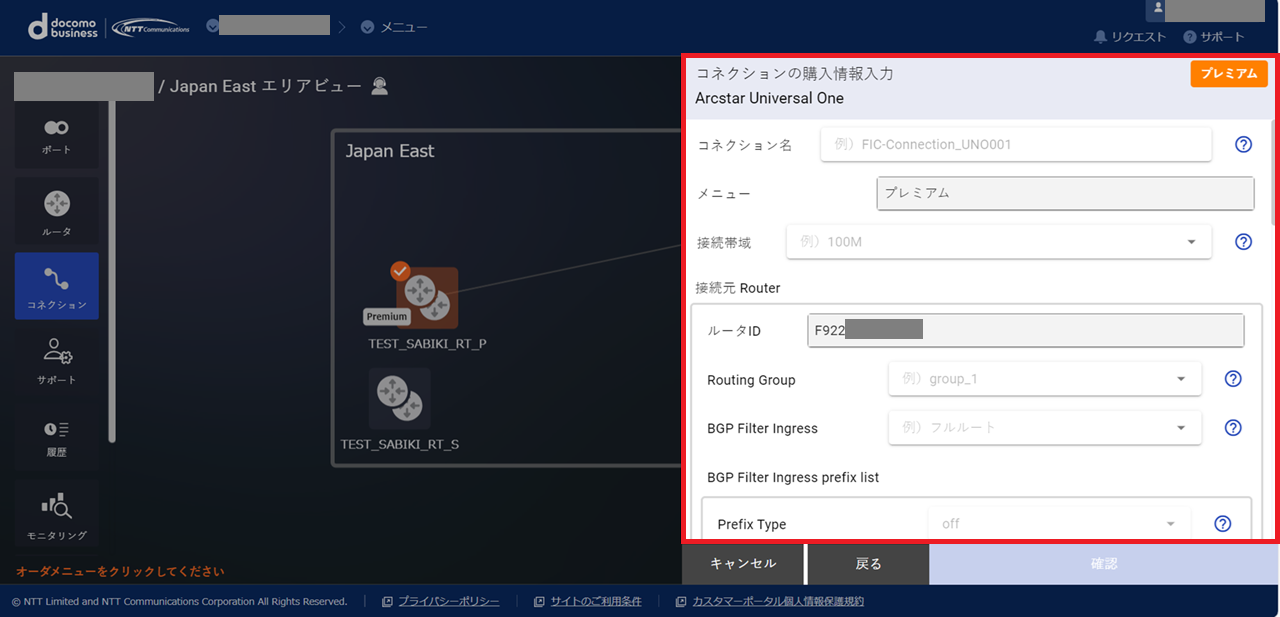Click the キャンセル button
The image size is (1280, 617).
[x=742, y=564]
